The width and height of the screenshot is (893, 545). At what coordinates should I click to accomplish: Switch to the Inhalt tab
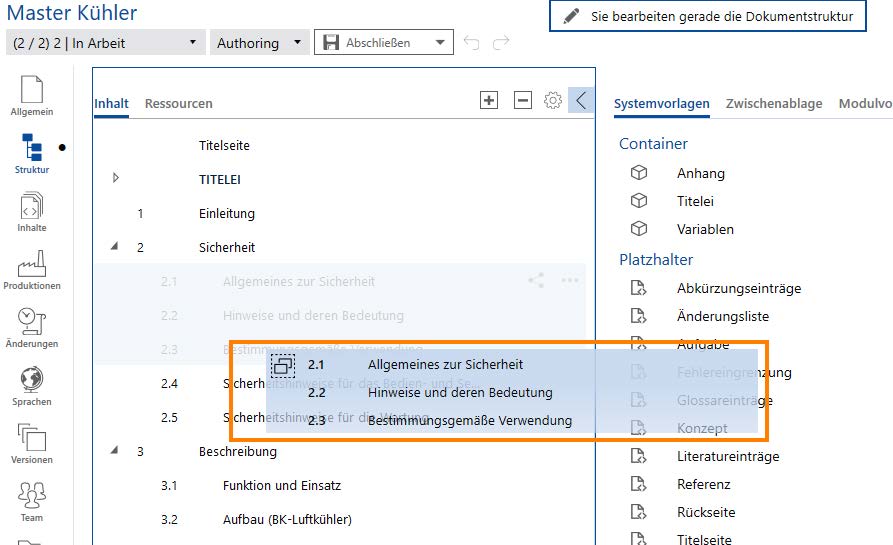(112, 104)
